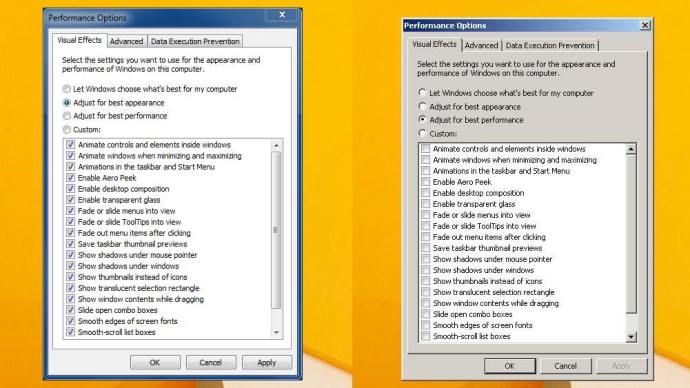Uncheck Enable desktop composition in left dialog
This screenshot has height=388, width=690.
click(70, 188)
